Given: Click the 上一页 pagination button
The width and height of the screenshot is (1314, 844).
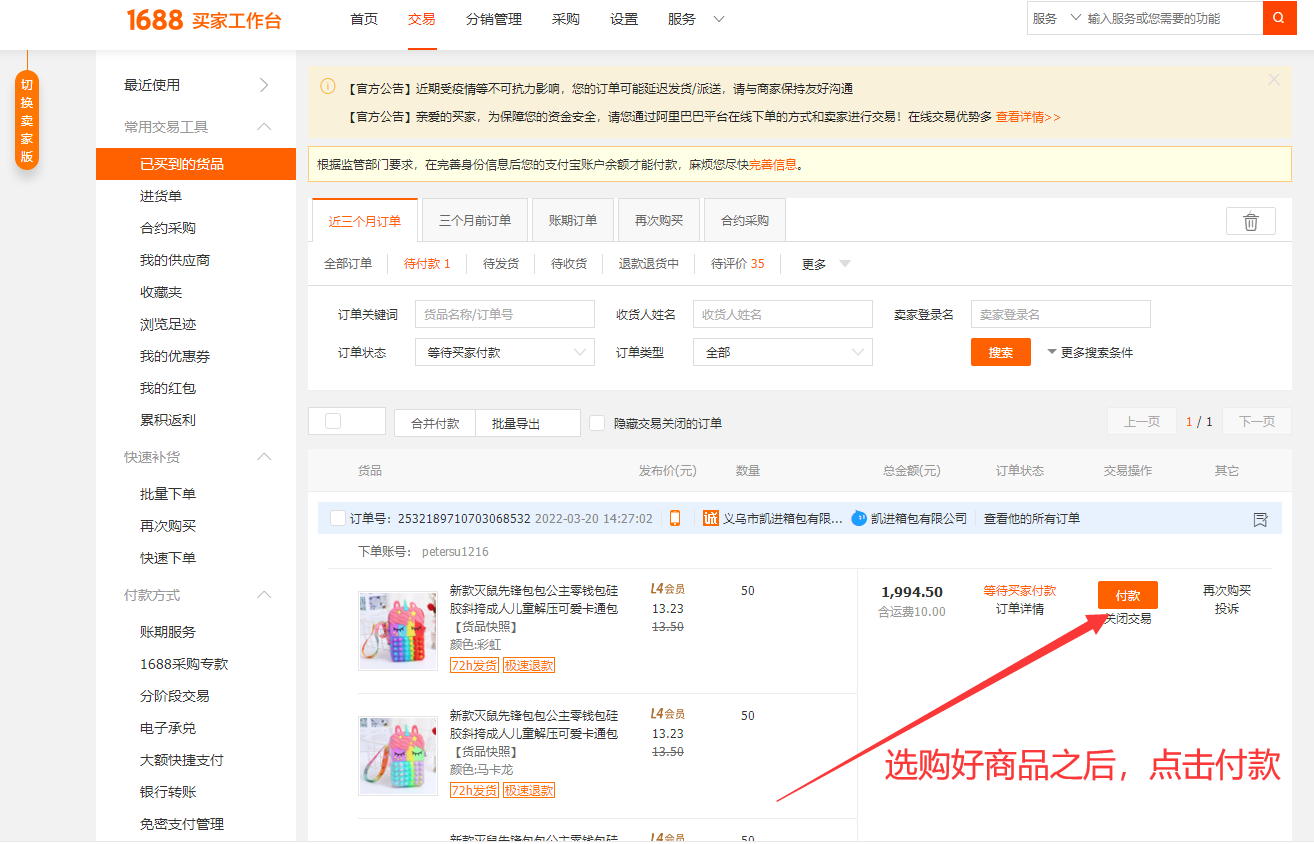Looking at the screenshot, I should [x=1142, y=422].
